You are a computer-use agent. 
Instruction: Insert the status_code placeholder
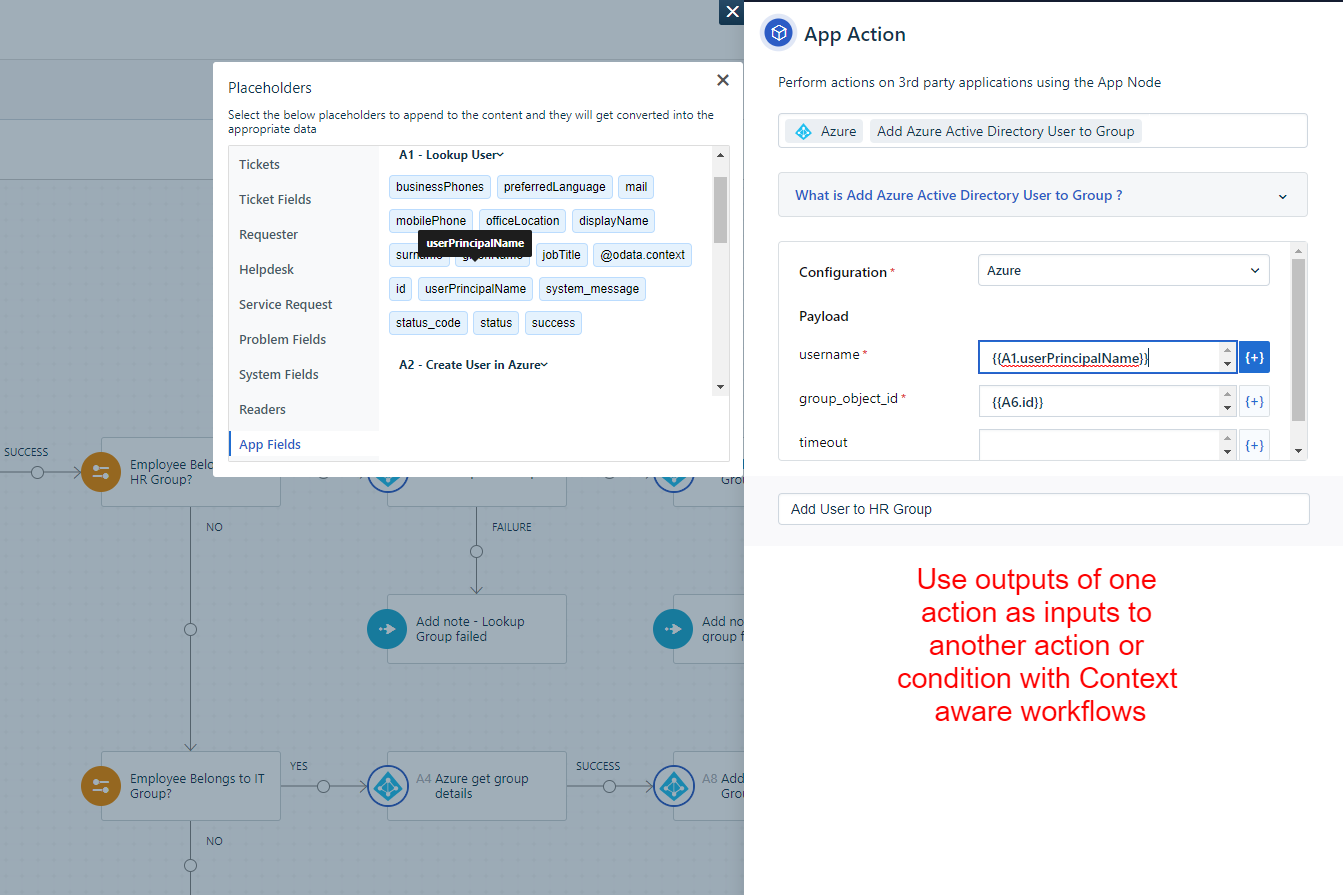point(428,323)
